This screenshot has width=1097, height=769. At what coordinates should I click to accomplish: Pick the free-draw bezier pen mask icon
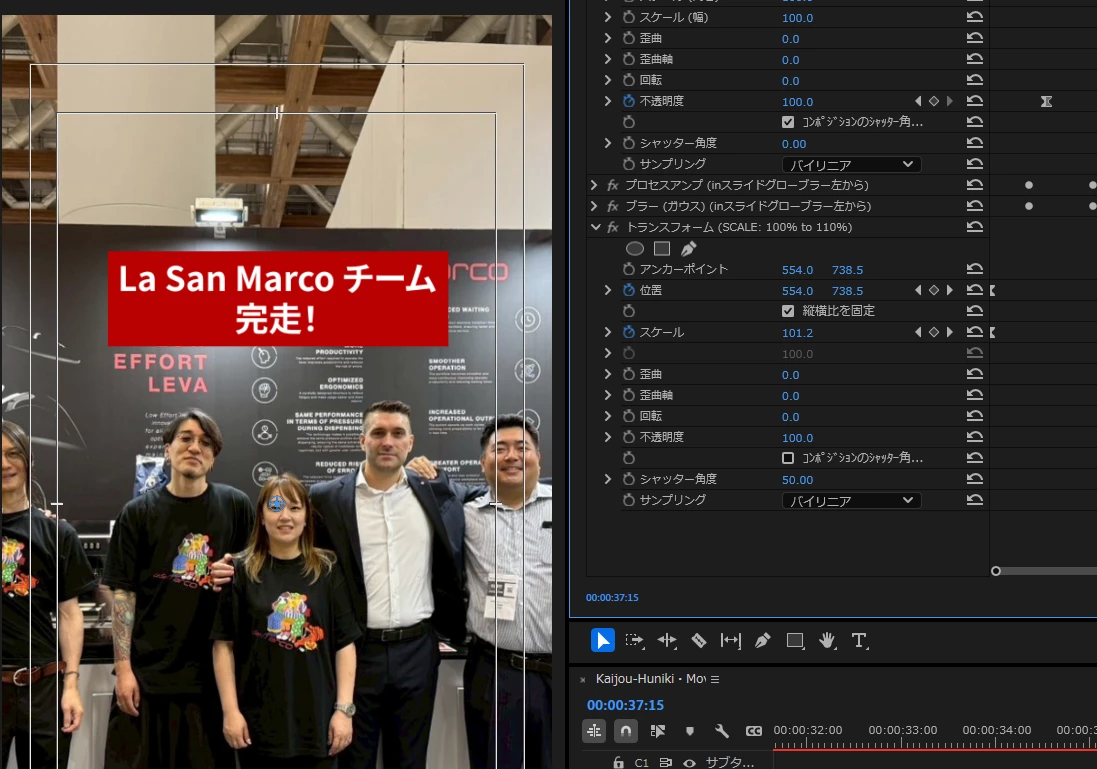[x=688, y=248]
